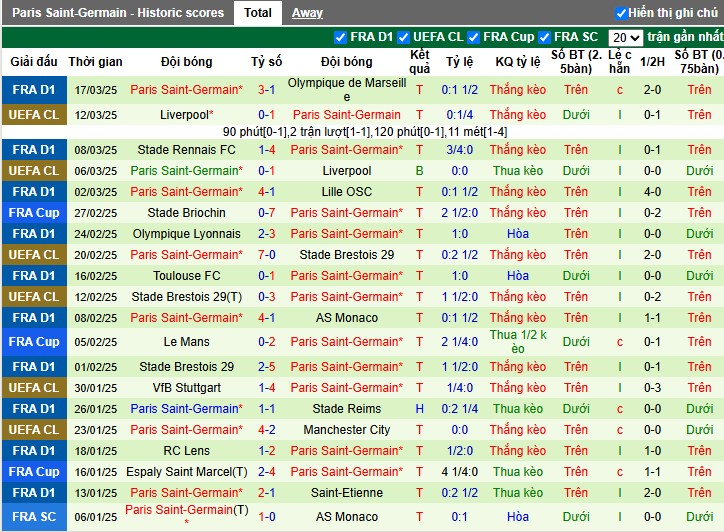Select the UEFA CL badge on 23/01/25
The image size is (724, 532).
(x=34, y=430)
